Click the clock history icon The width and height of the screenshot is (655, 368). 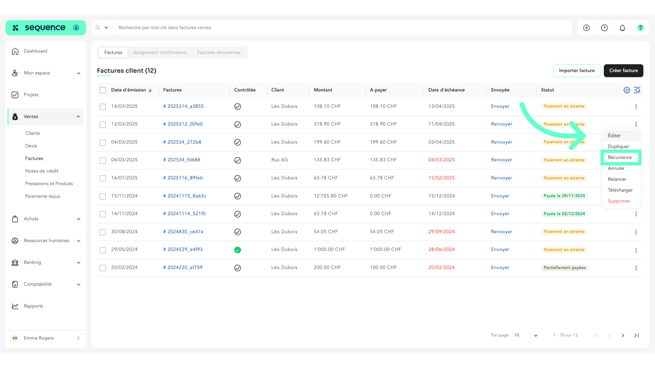pyautogui.click(x=604, y=28)
